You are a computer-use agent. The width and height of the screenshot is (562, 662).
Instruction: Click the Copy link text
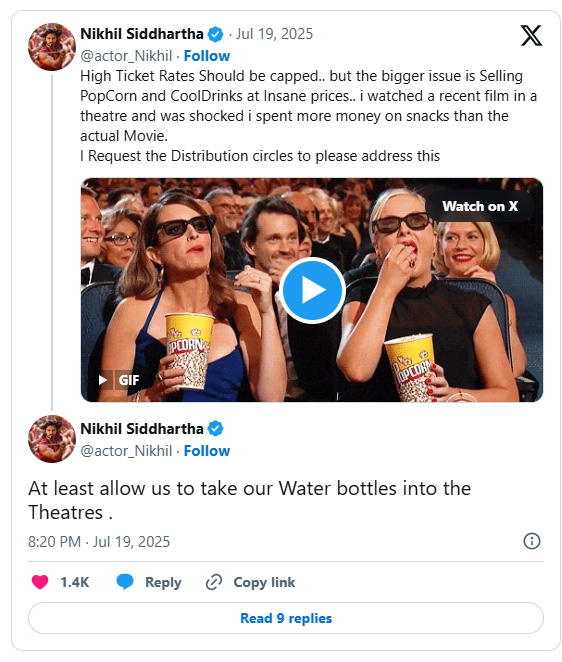click(x=264, y=582)
